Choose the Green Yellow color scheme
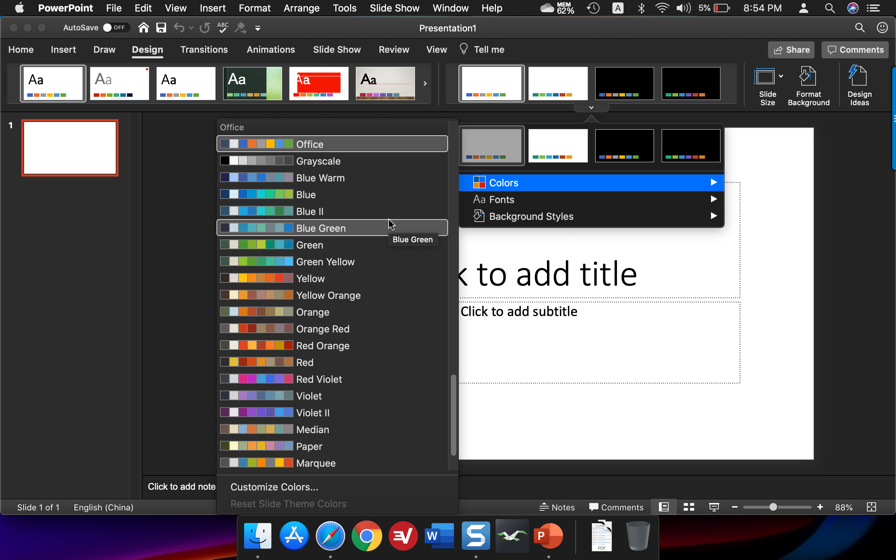This screenshot has width=896, height=560. [332, 262]
